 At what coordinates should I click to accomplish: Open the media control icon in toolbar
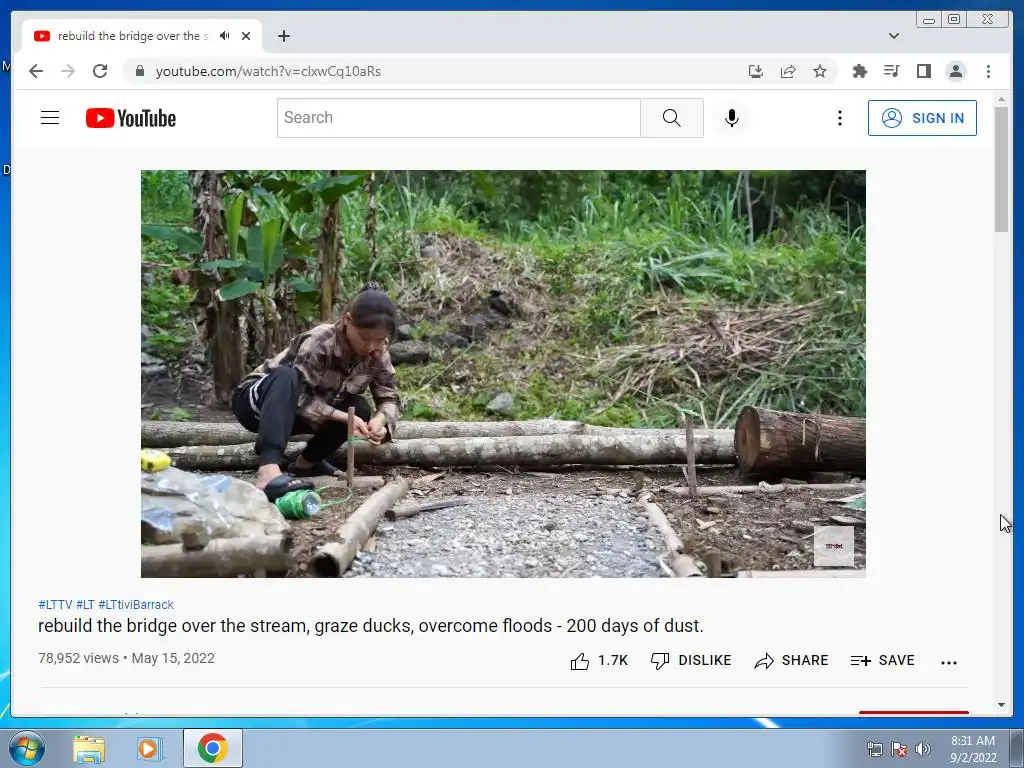(891, 71)
